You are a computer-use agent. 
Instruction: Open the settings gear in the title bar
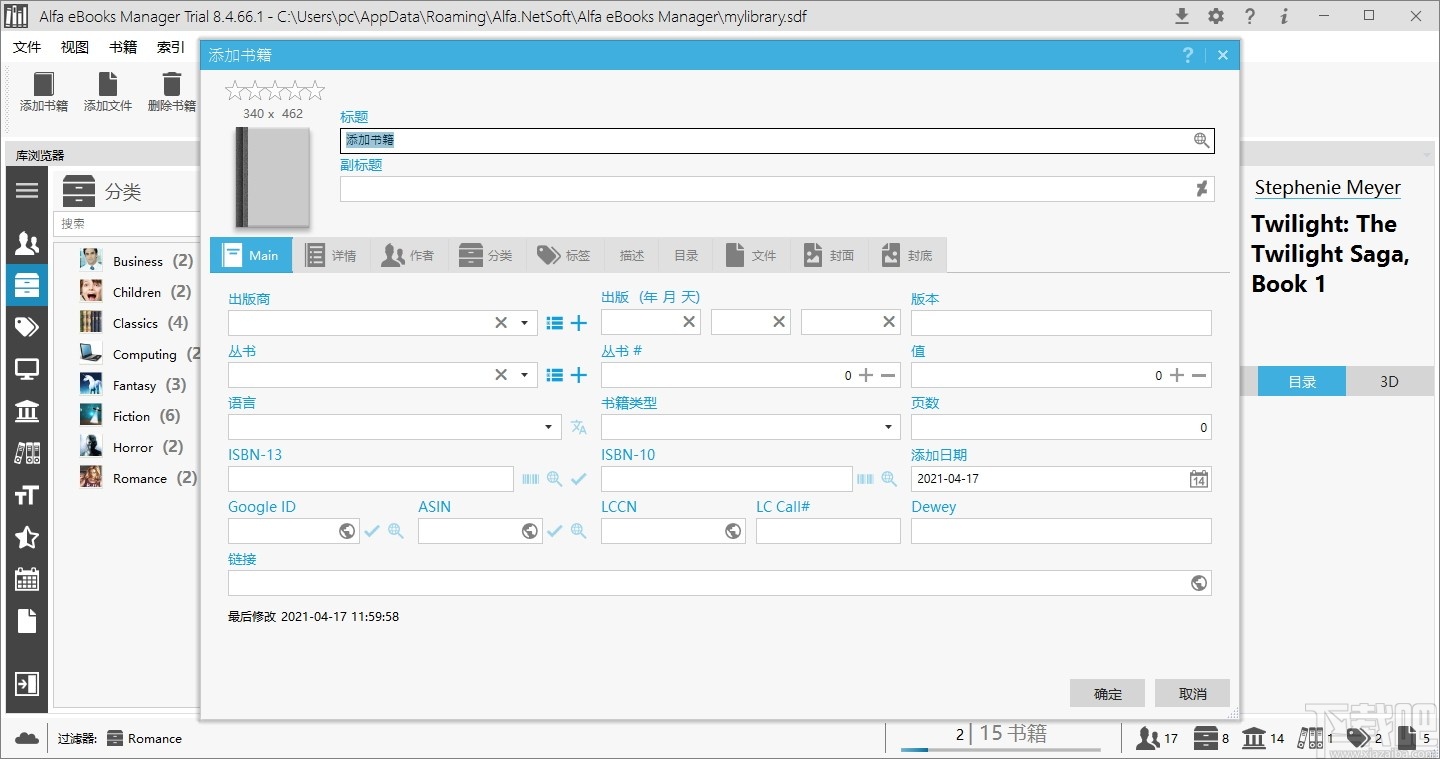(1216, 16)
